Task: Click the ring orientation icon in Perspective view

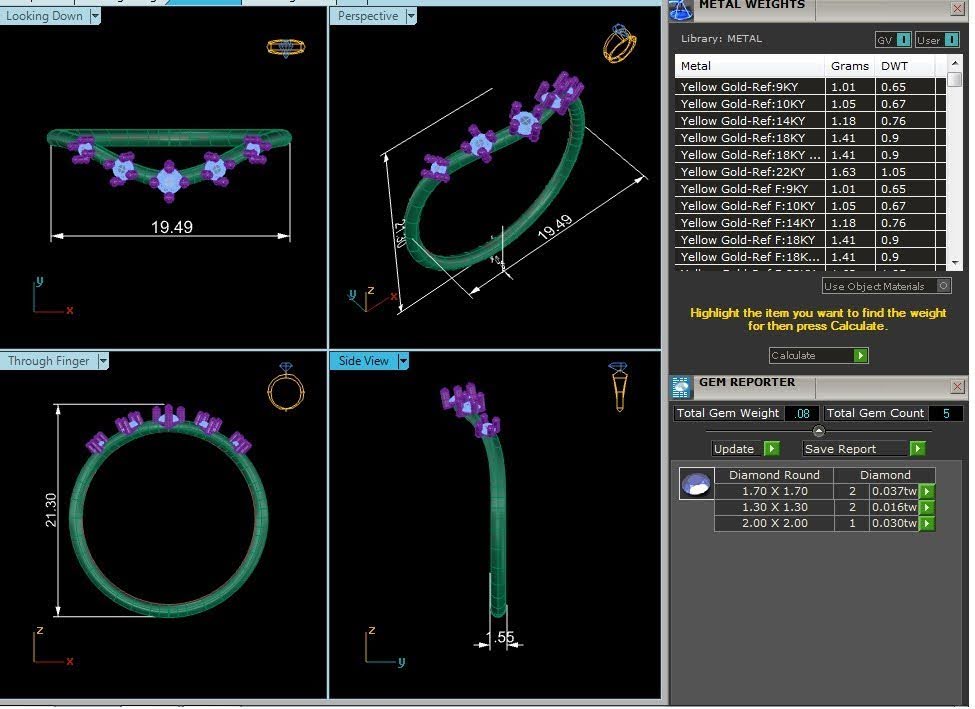Action: [619, 43]
